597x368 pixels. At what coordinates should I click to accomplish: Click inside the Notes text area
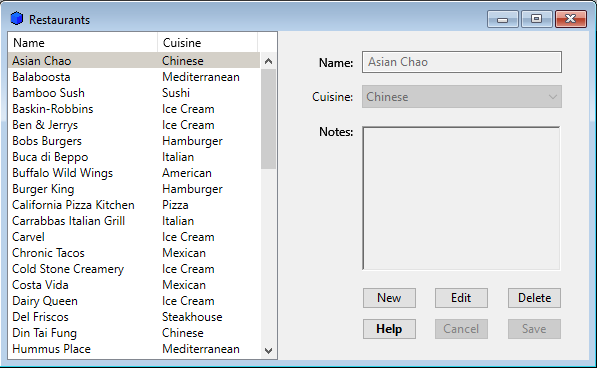tap(461, 198)
